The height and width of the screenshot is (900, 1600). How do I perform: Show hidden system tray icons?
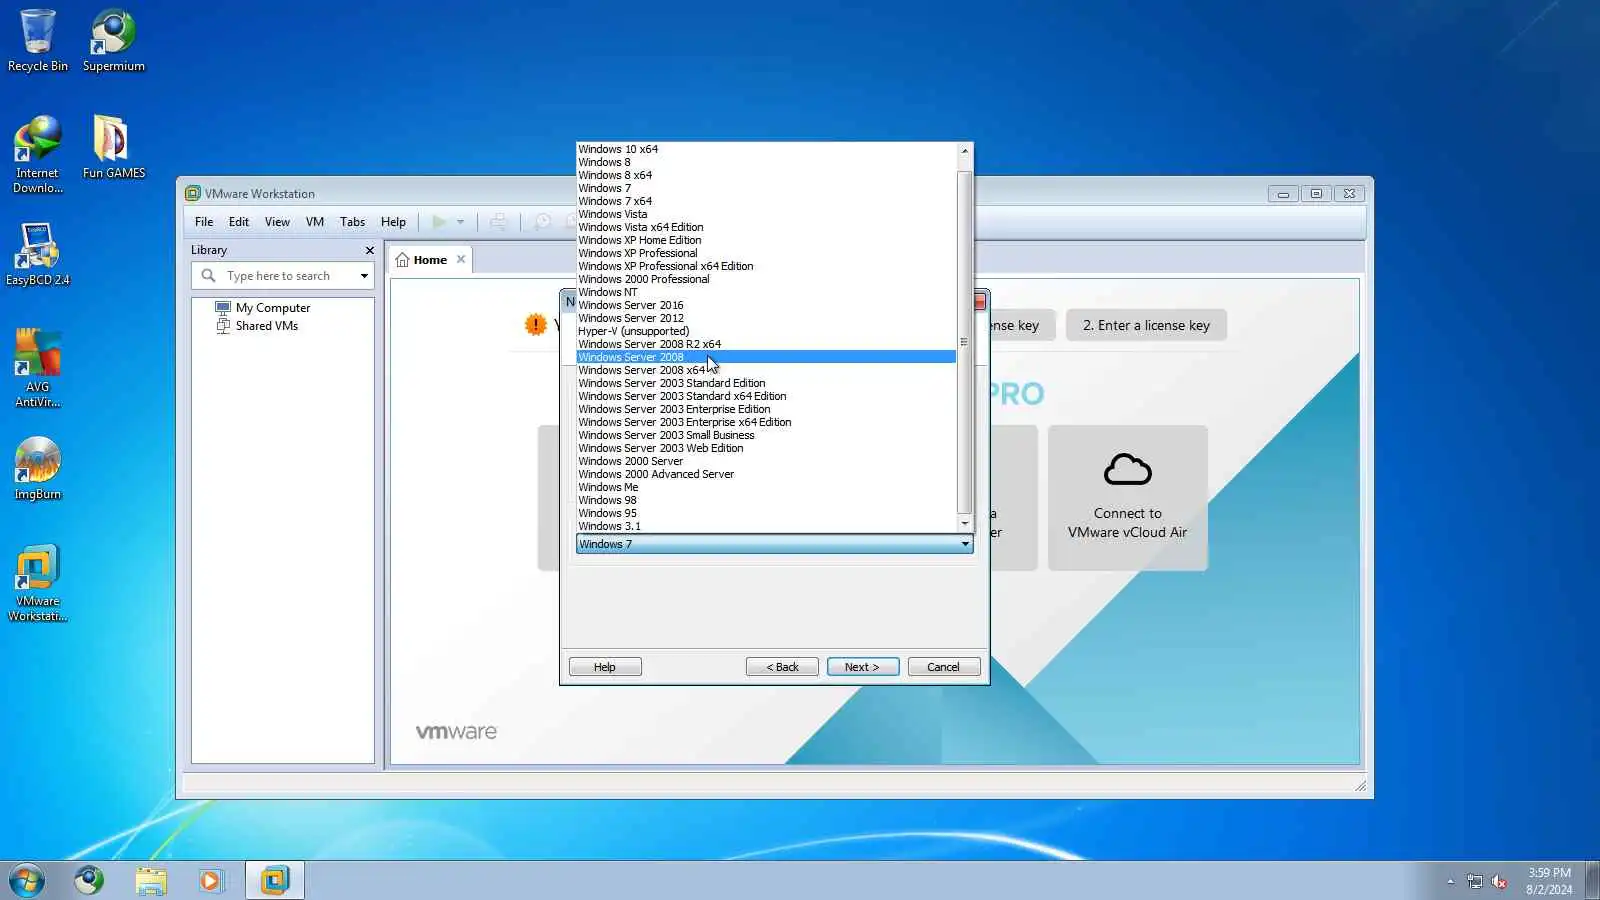(1450, 881)
